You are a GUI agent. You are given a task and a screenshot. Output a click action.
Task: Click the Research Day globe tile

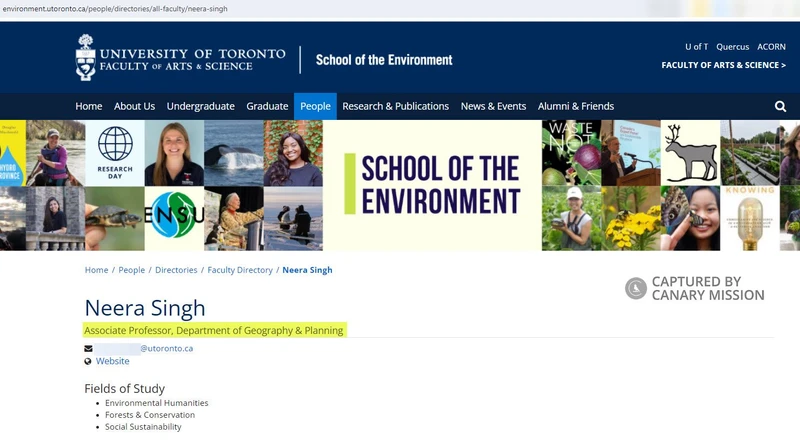click(x=115, y=153)
